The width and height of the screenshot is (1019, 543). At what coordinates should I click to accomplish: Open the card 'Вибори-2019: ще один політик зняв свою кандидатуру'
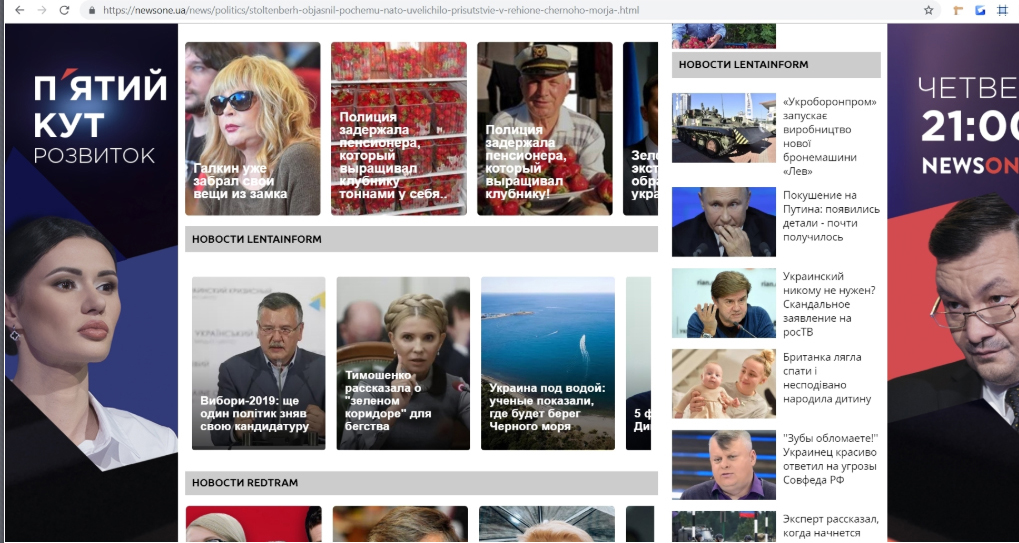259,363
